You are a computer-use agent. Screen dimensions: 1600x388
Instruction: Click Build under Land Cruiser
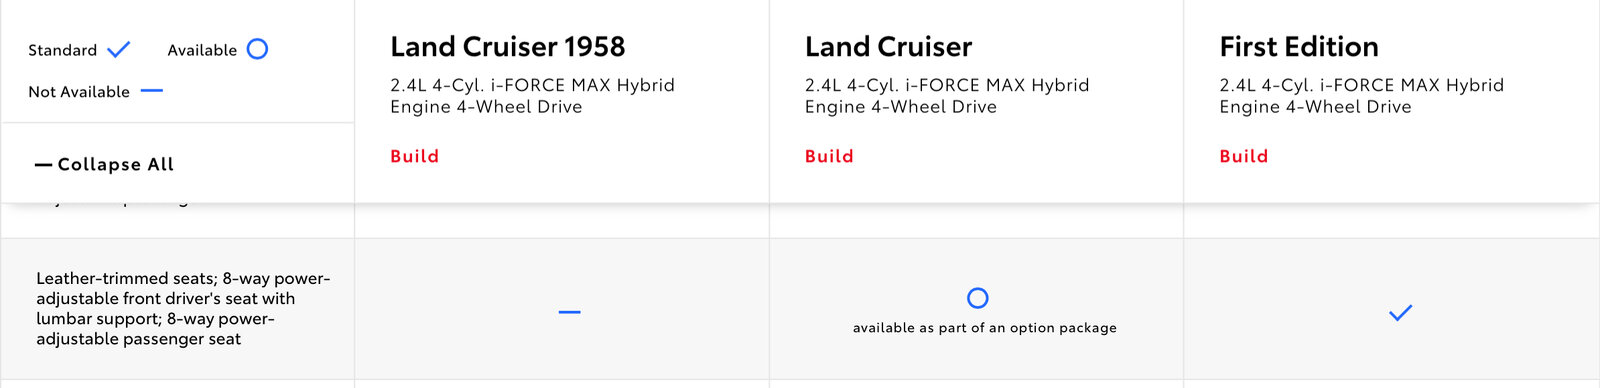(829, 156)
